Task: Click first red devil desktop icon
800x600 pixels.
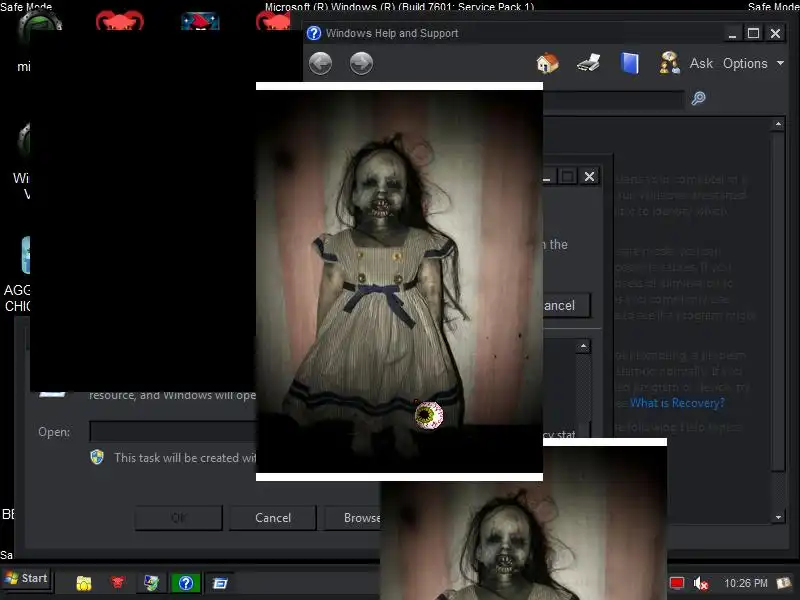Action: point(120,20)
